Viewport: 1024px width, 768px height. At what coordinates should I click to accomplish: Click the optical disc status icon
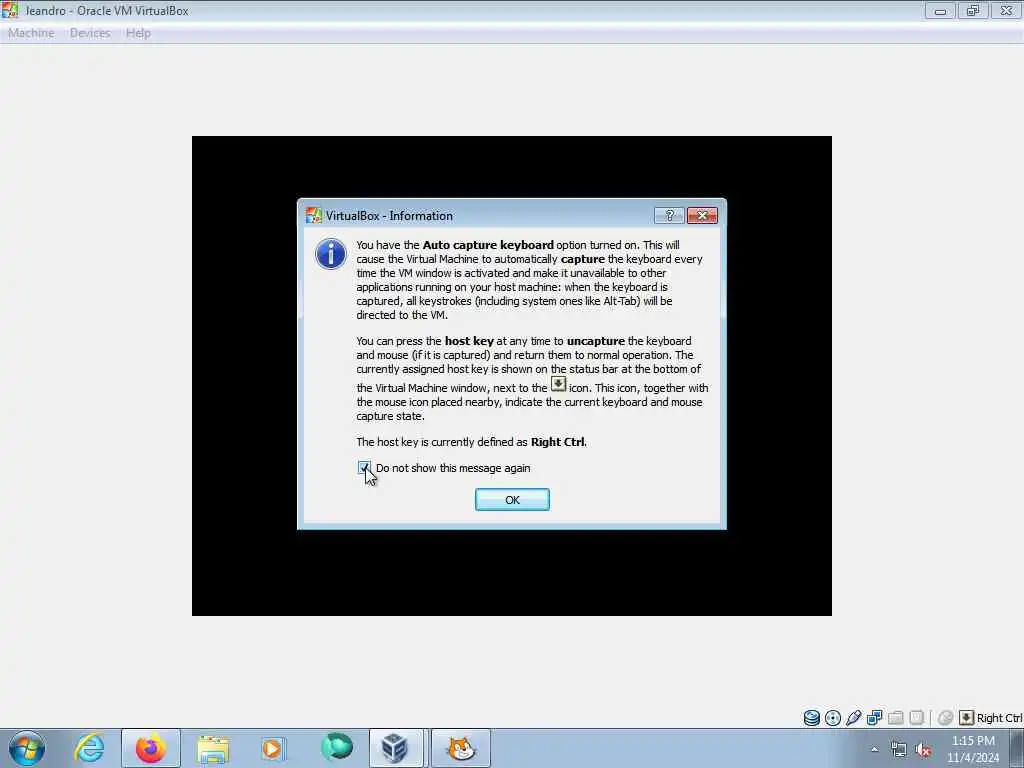coord(833,718)
